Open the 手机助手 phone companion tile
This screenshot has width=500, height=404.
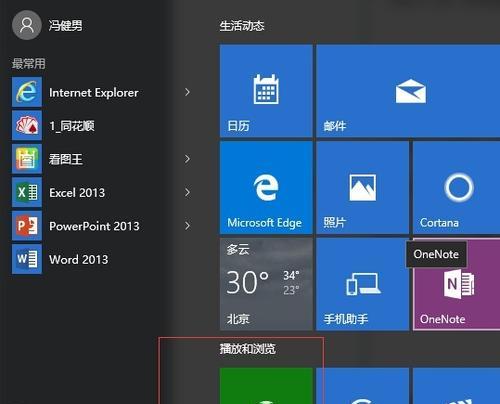tap(363, 284)
